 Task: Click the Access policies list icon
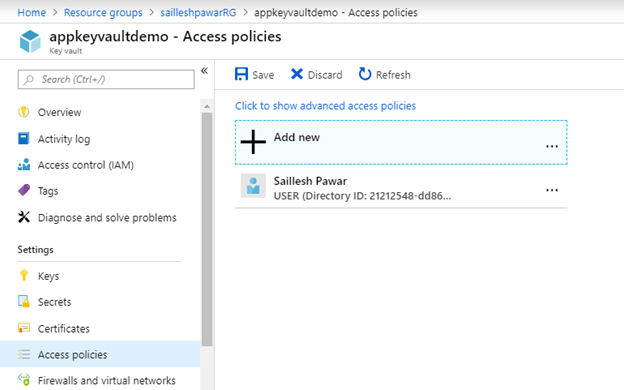(24, 354)
